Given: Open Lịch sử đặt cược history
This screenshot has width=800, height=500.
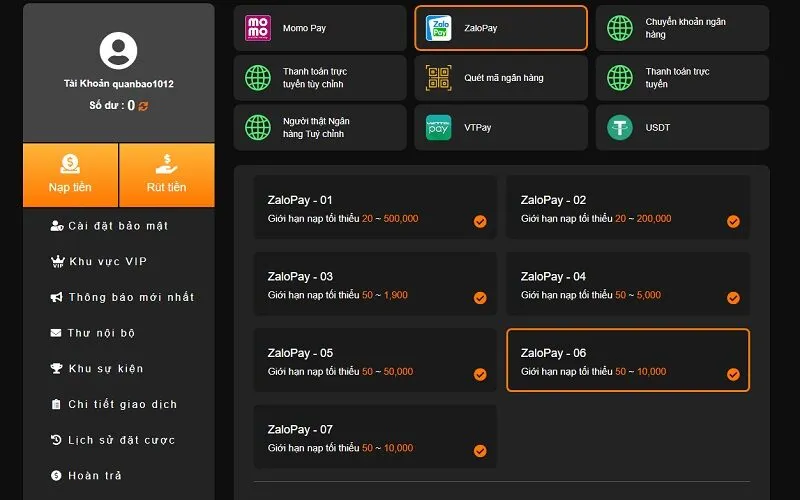Looking at the screenshot, I should (x=121, y=440).
